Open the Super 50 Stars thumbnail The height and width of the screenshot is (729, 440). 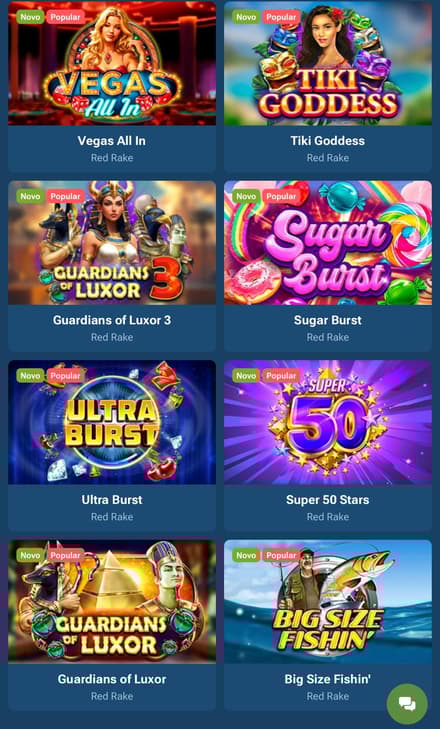(328, 422)
